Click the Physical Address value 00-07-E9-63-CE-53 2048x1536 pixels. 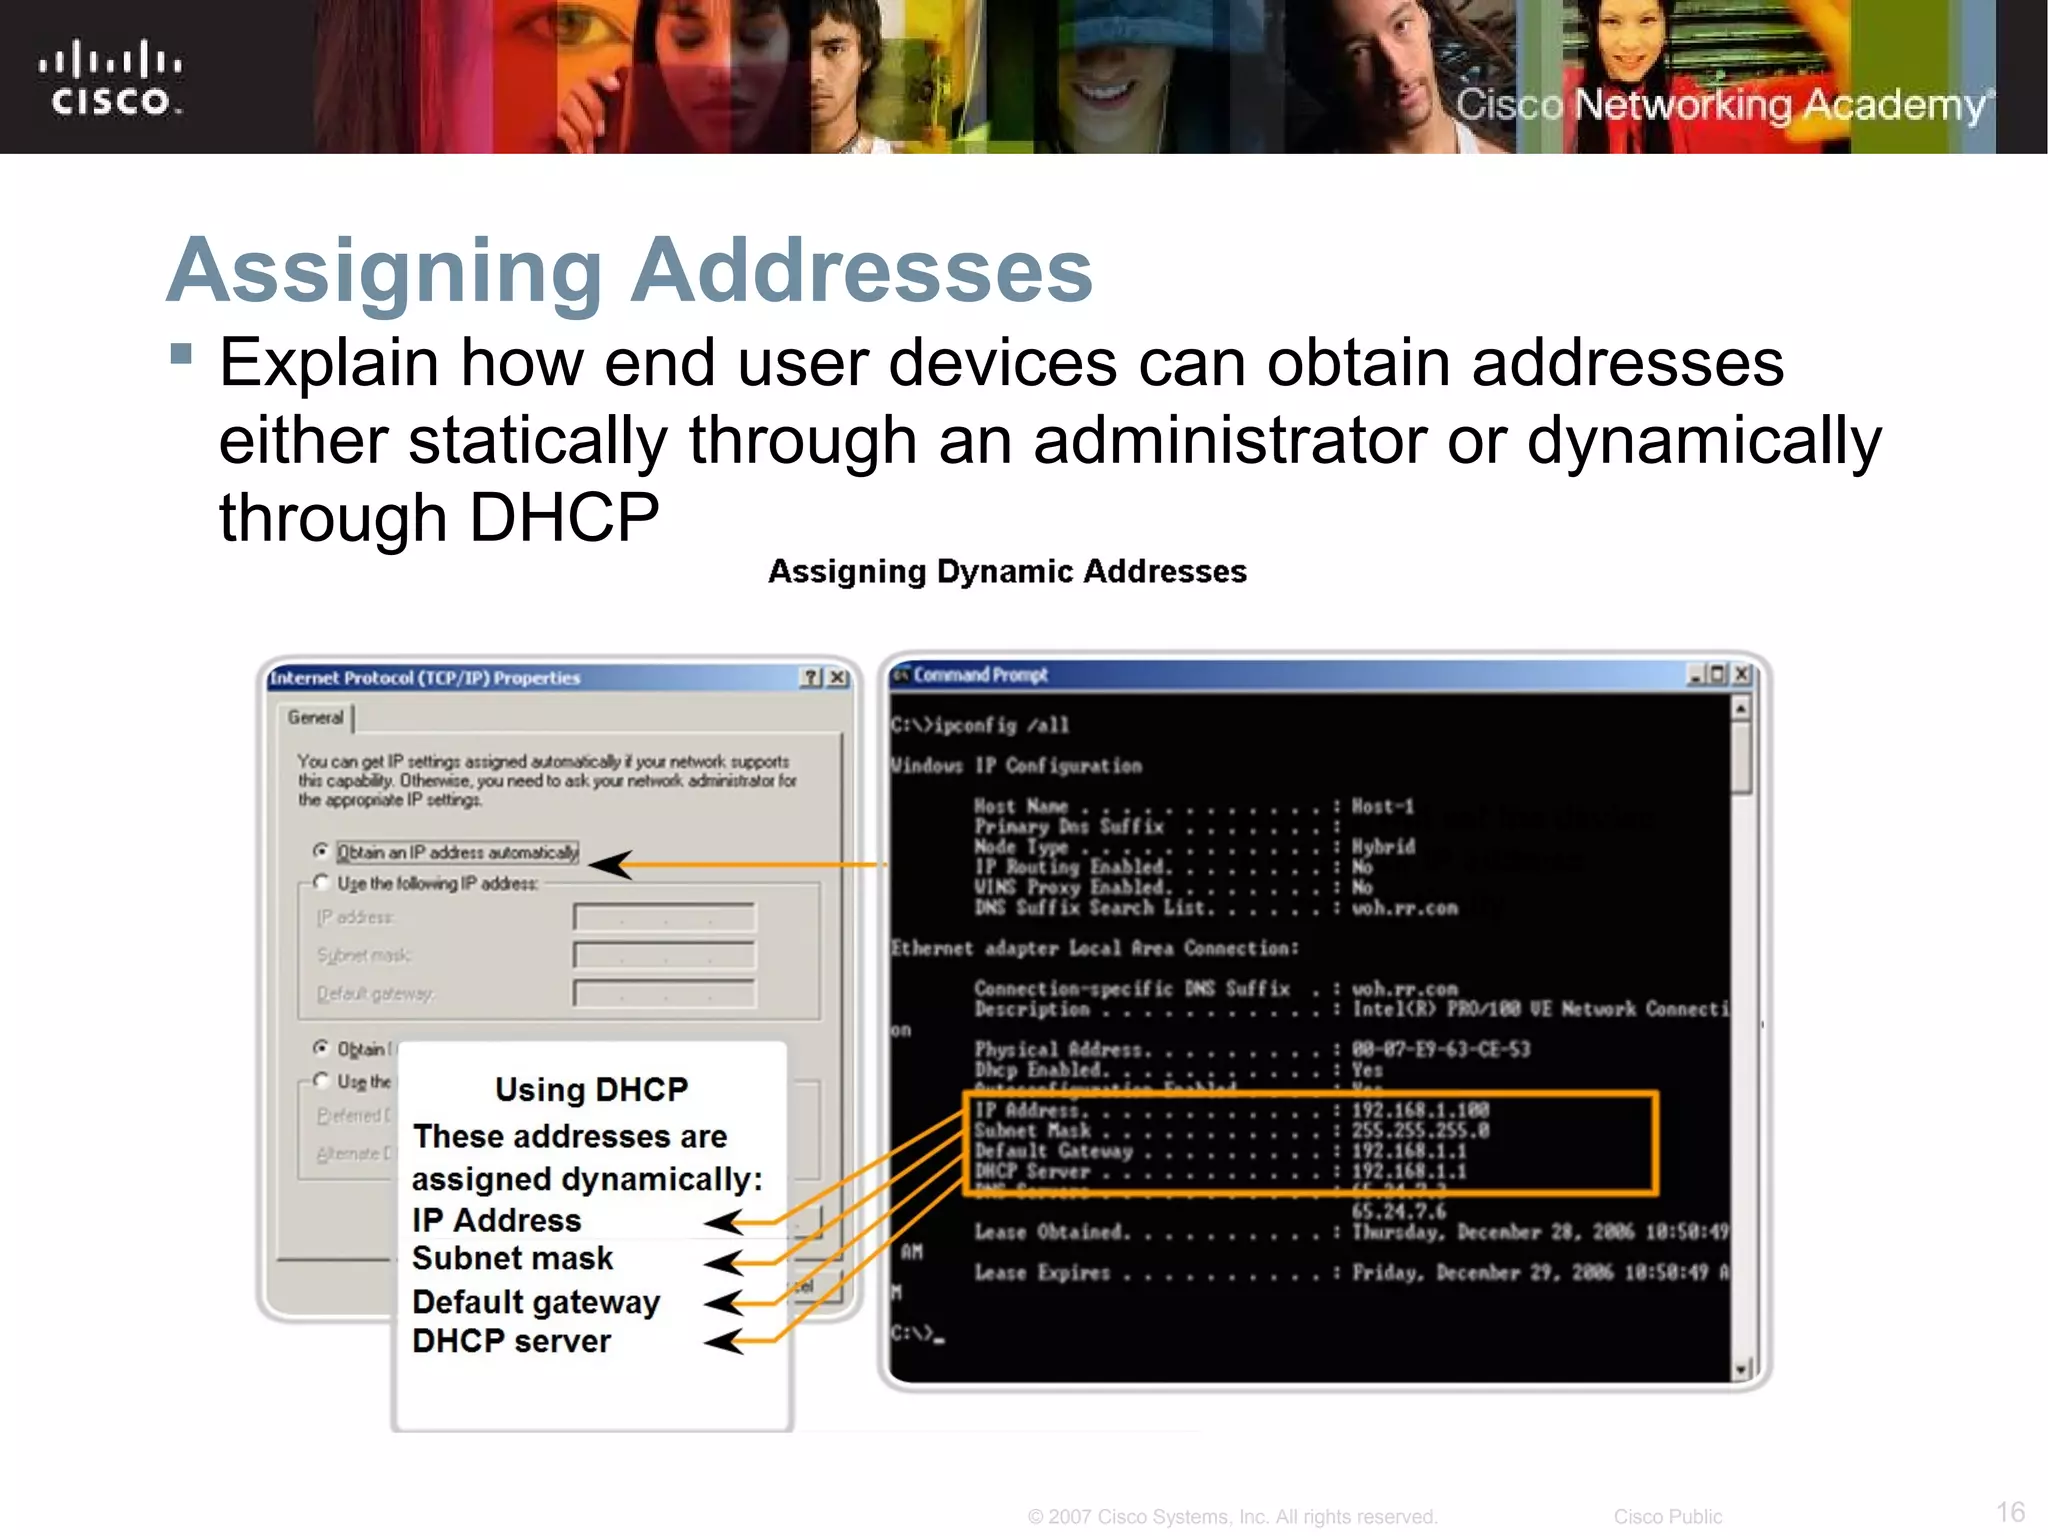point(1441,1049)
